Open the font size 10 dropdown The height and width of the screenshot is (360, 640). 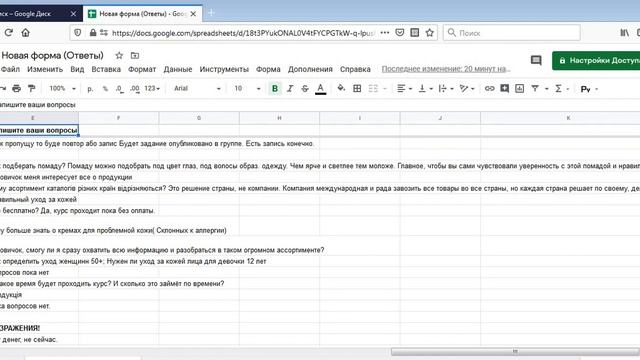pyautogui.click(x=247, y=89)
